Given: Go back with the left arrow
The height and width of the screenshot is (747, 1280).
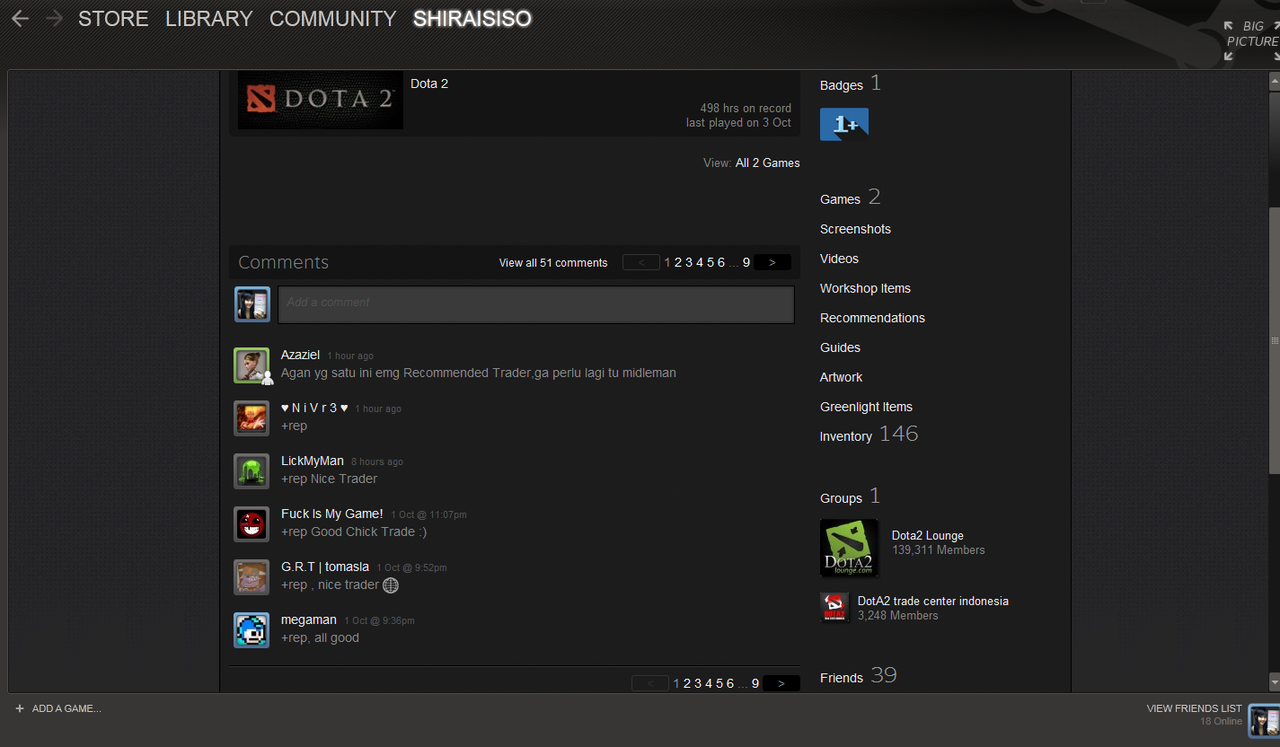Looking at the screenshot, I should click(20, 18).
